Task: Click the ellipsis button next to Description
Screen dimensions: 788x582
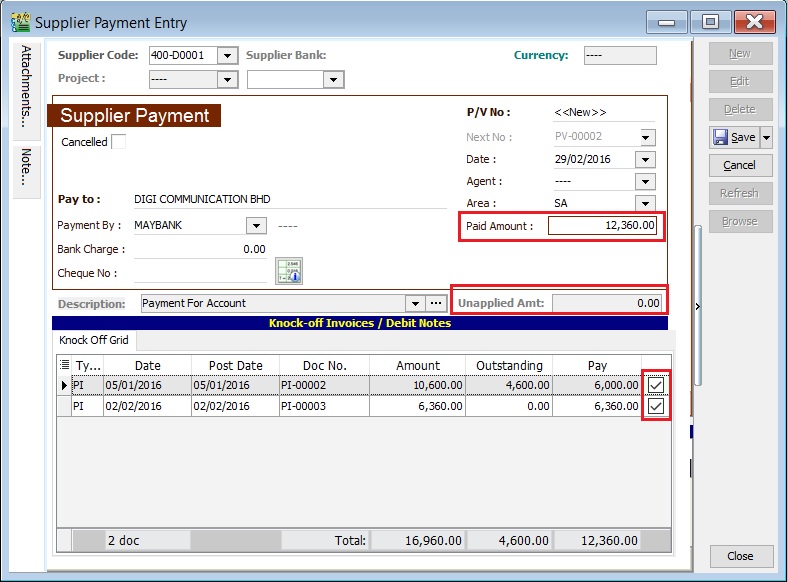Action: click(x=435, y=303)
